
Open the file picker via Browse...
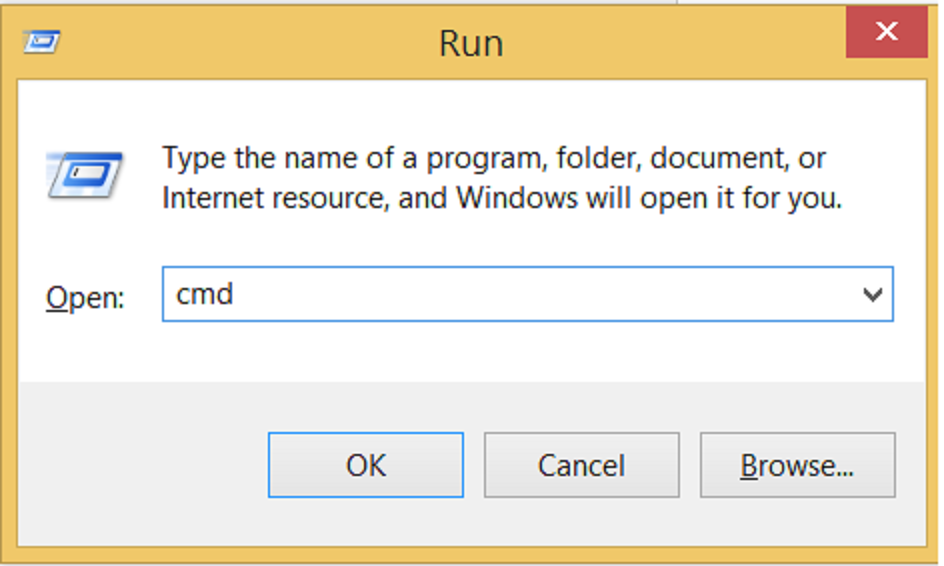797,465
